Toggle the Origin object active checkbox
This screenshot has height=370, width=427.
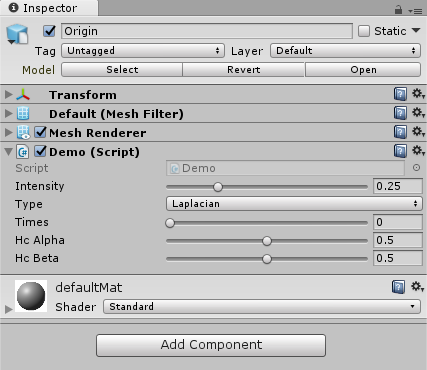(x=49, y=31)
